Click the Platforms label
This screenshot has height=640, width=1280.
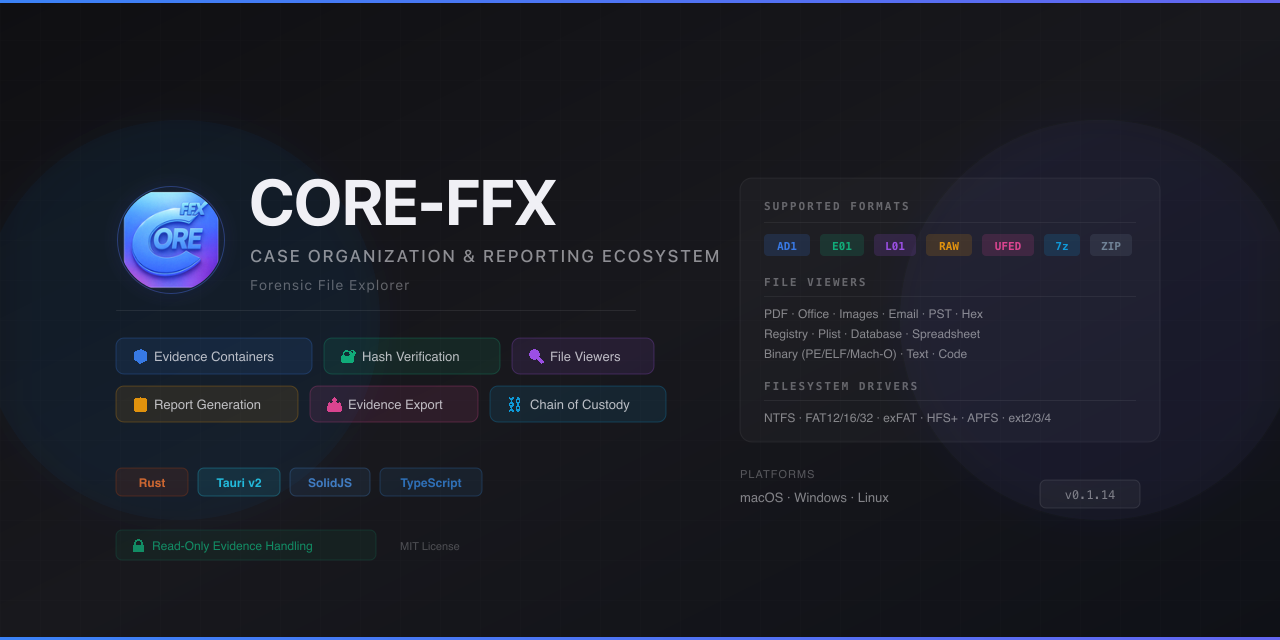(777, 474)
